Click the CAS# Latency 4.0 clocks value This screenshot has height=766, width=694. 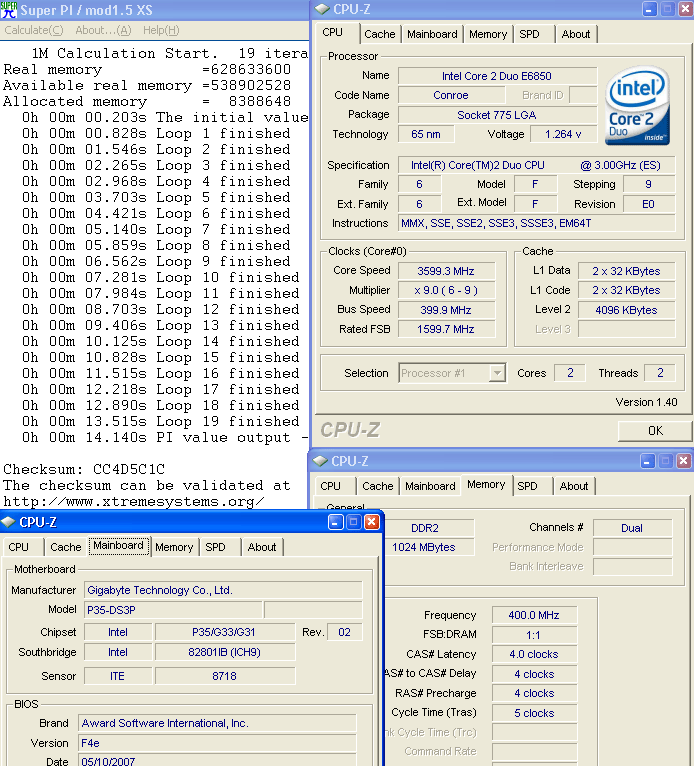pos(534,654)
